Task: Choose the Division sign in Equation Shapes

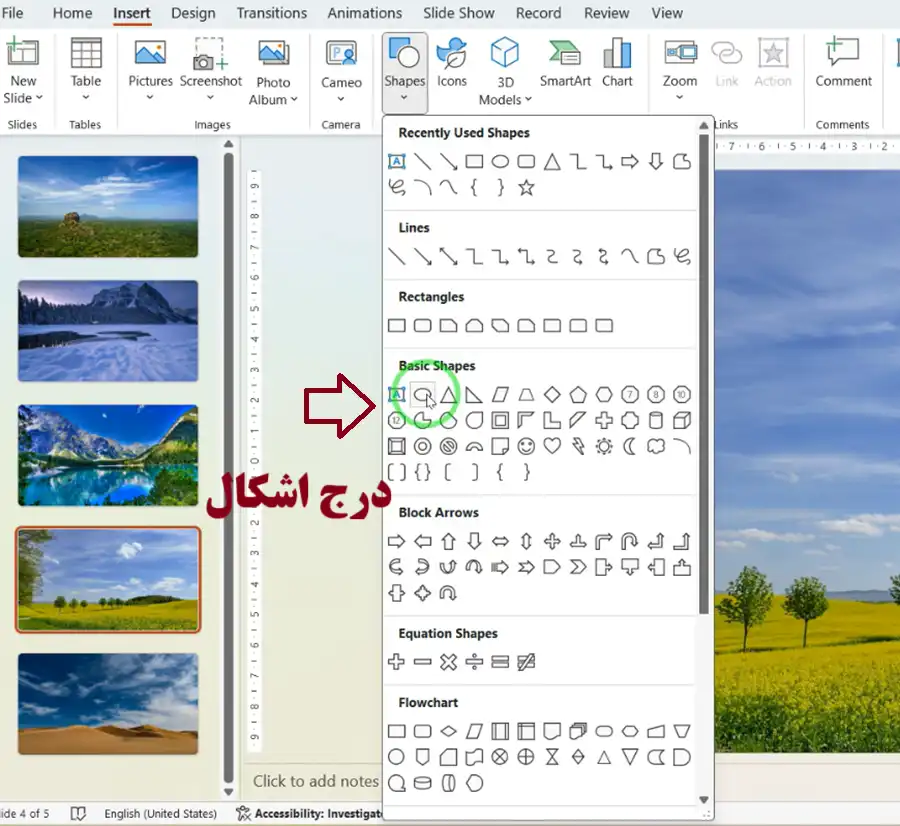Action: point(474,661)
